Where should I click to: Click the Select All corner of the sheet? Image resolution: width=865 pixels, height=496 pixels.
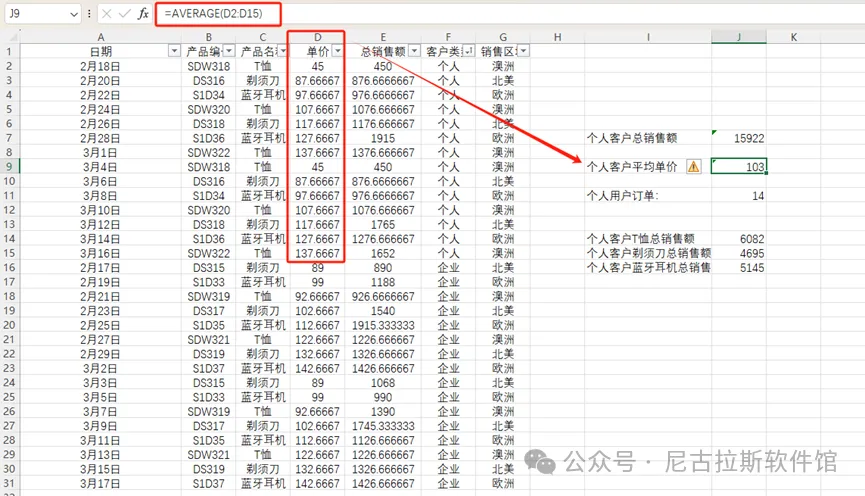click(x=11, y=37)
